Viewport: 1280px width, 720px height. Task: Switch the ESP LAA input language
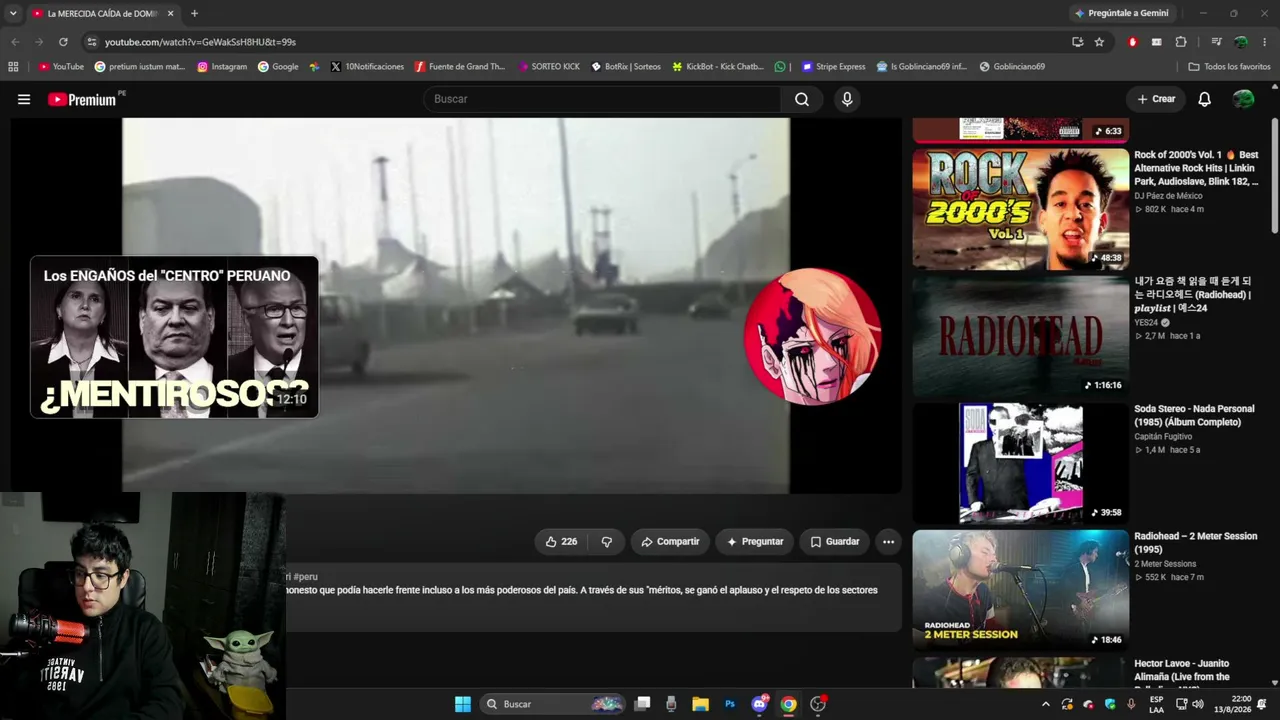(1156, 704)
